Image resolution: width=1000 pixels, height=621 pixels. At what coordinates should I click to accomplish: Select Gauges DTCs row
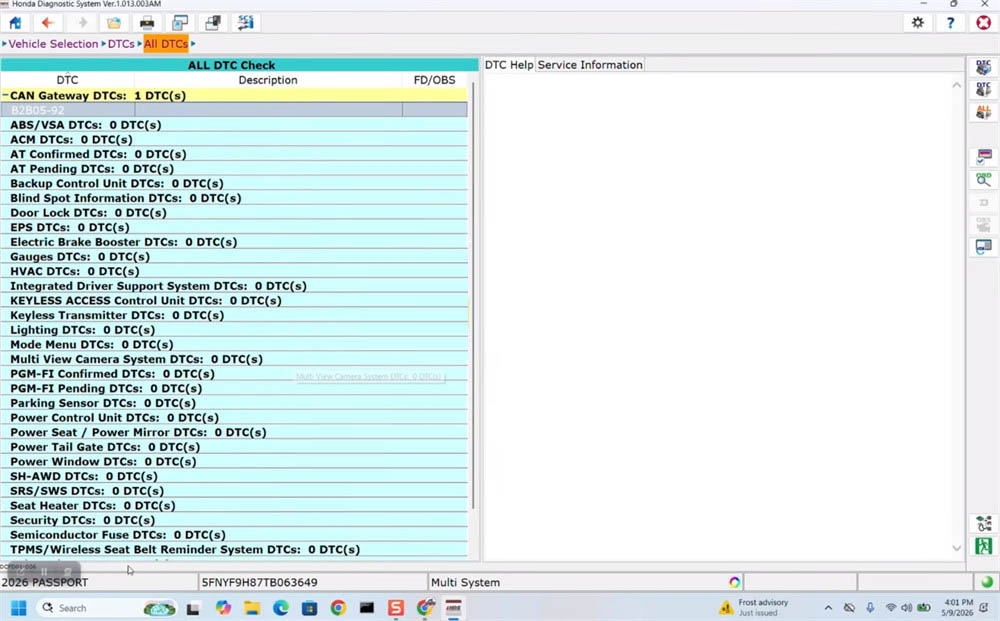[234, 256]
